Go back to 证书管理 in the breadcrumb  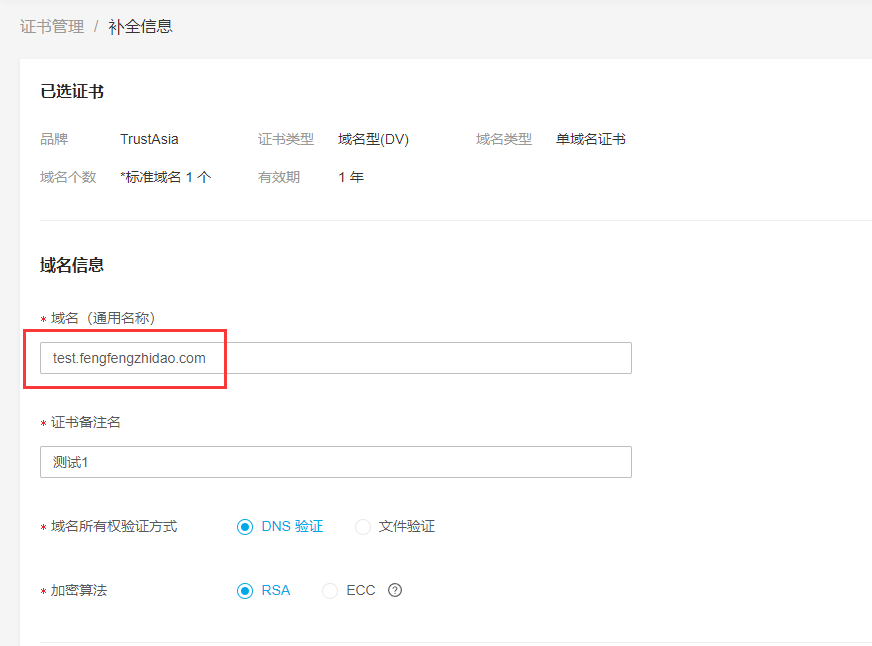pyautogui.click(x=52, y=27)
